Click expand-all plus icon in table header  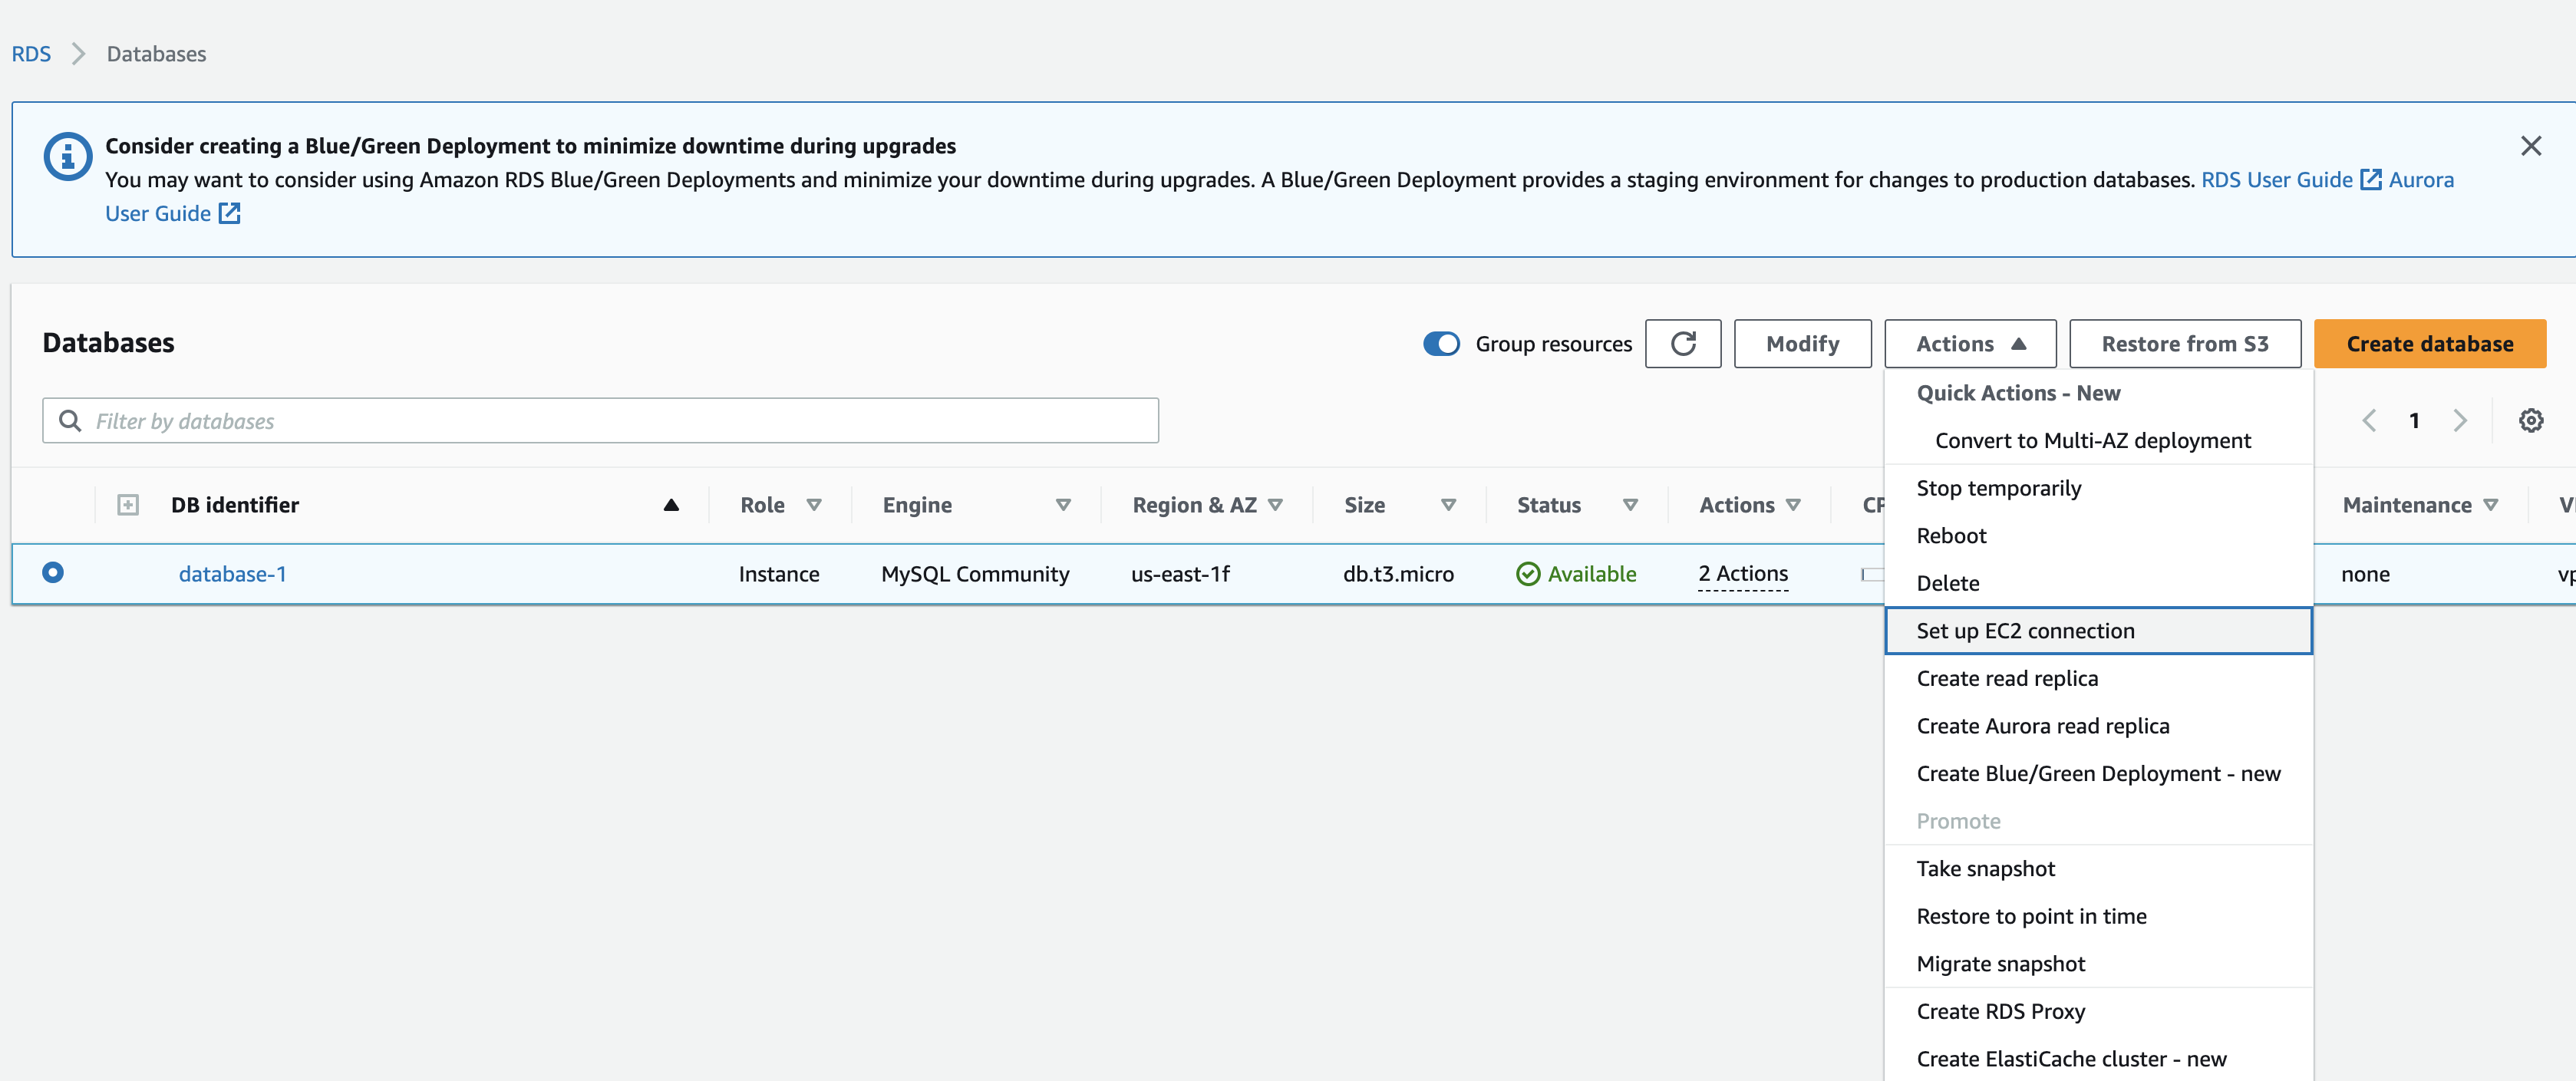[x=128, y=505]
